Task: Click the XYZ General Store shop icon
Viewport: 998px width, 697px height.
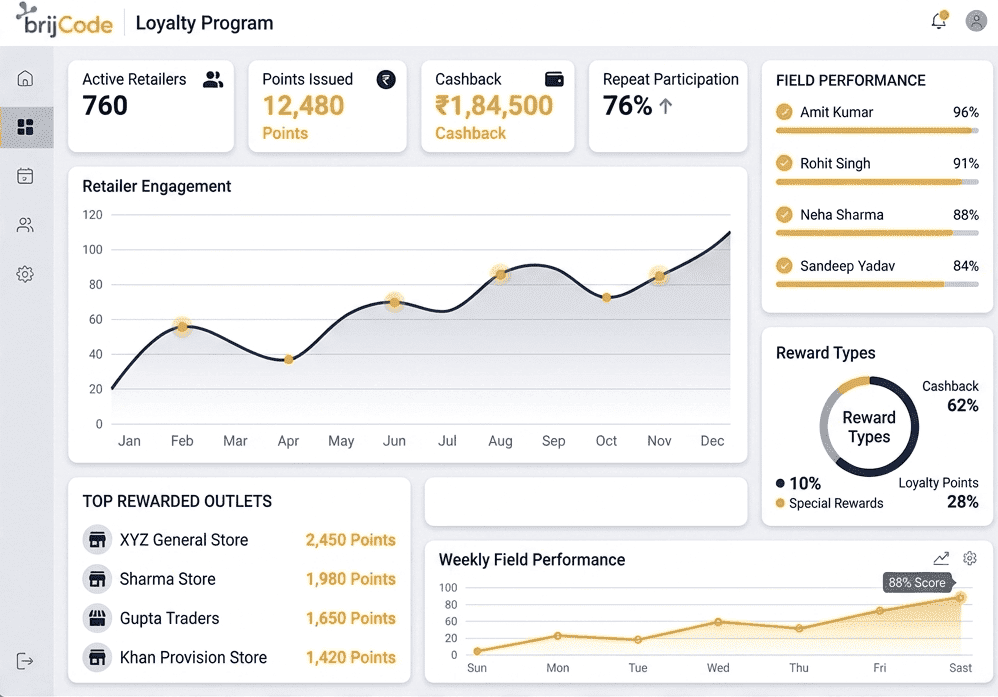Action: (x=97, y=540)
